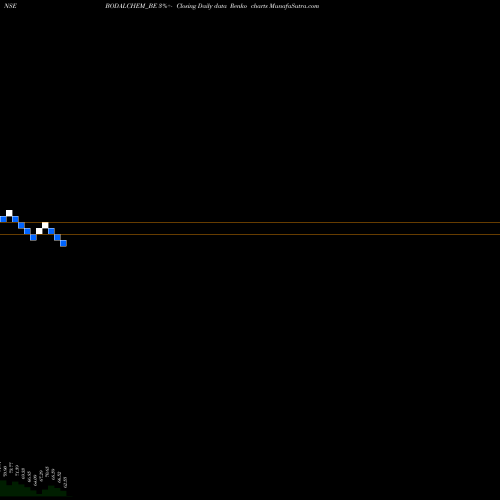This screenshot has width=500, height=500.
Task: Click the upper orange horizontal price line
Action: [x=250, y=222]
